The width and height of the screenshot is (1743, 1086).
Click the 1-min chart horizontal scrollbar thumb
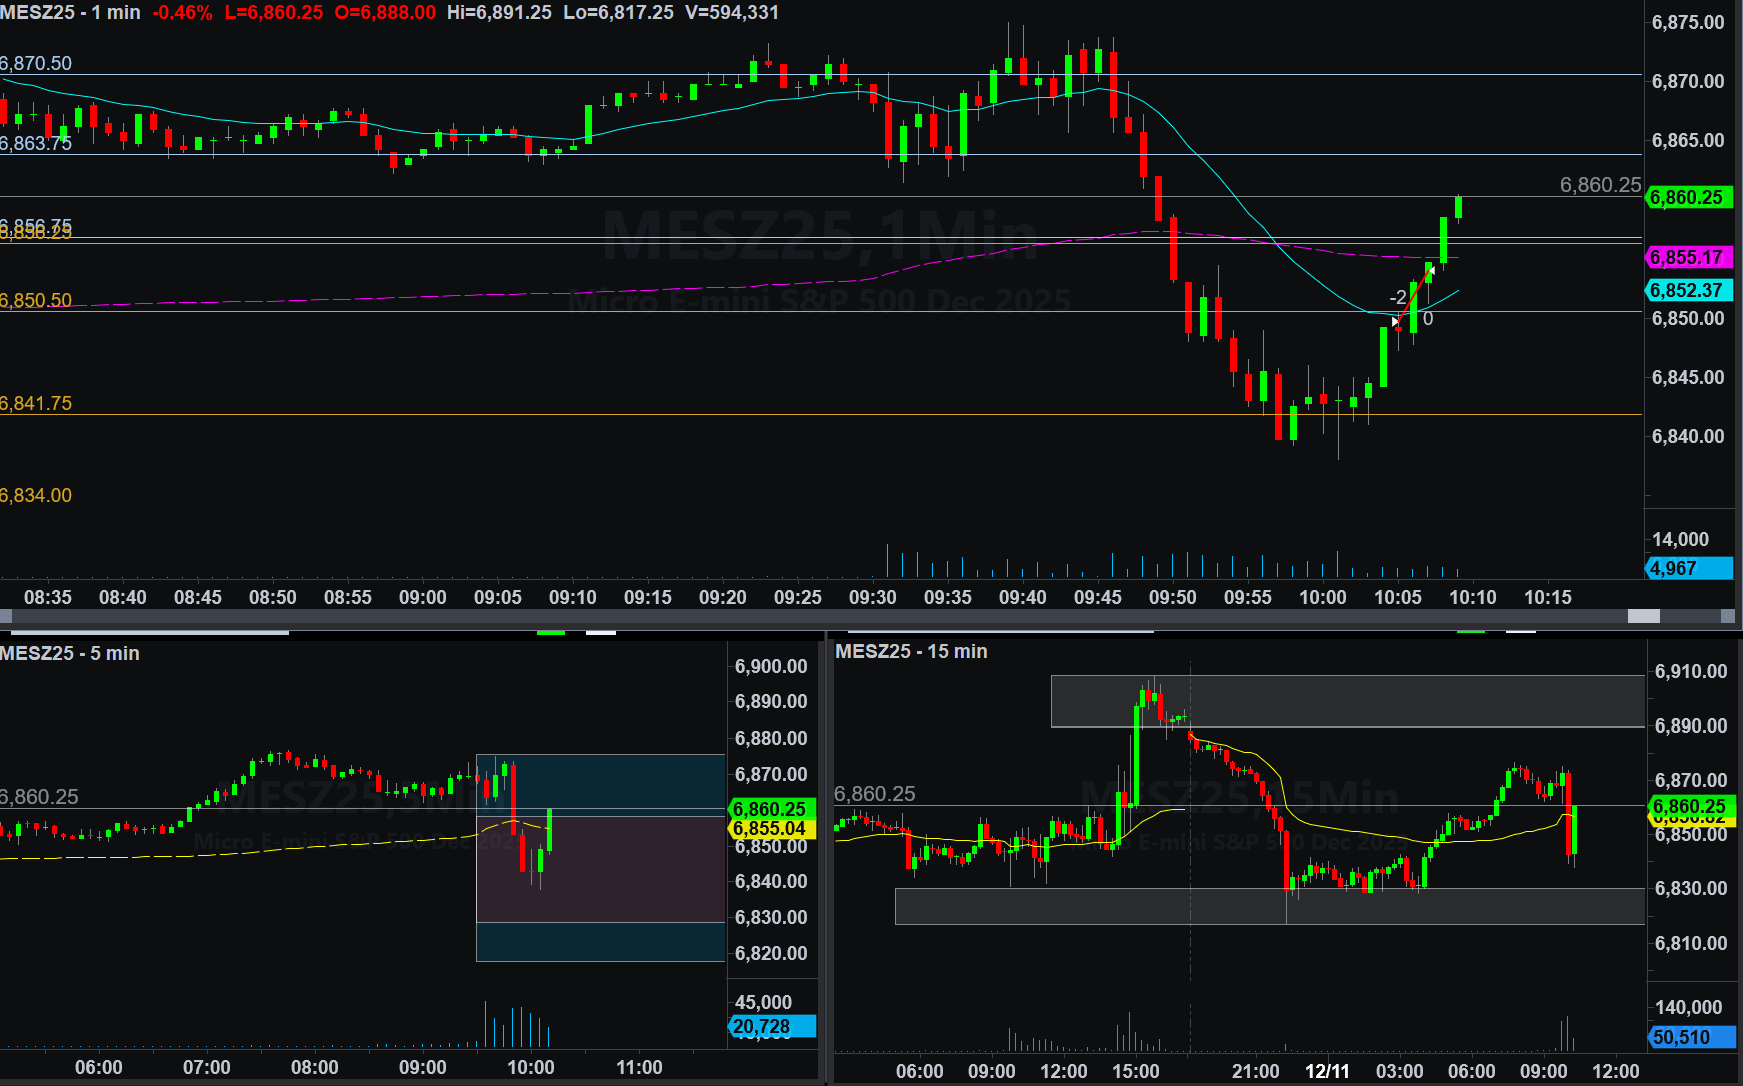(1643, 617)
